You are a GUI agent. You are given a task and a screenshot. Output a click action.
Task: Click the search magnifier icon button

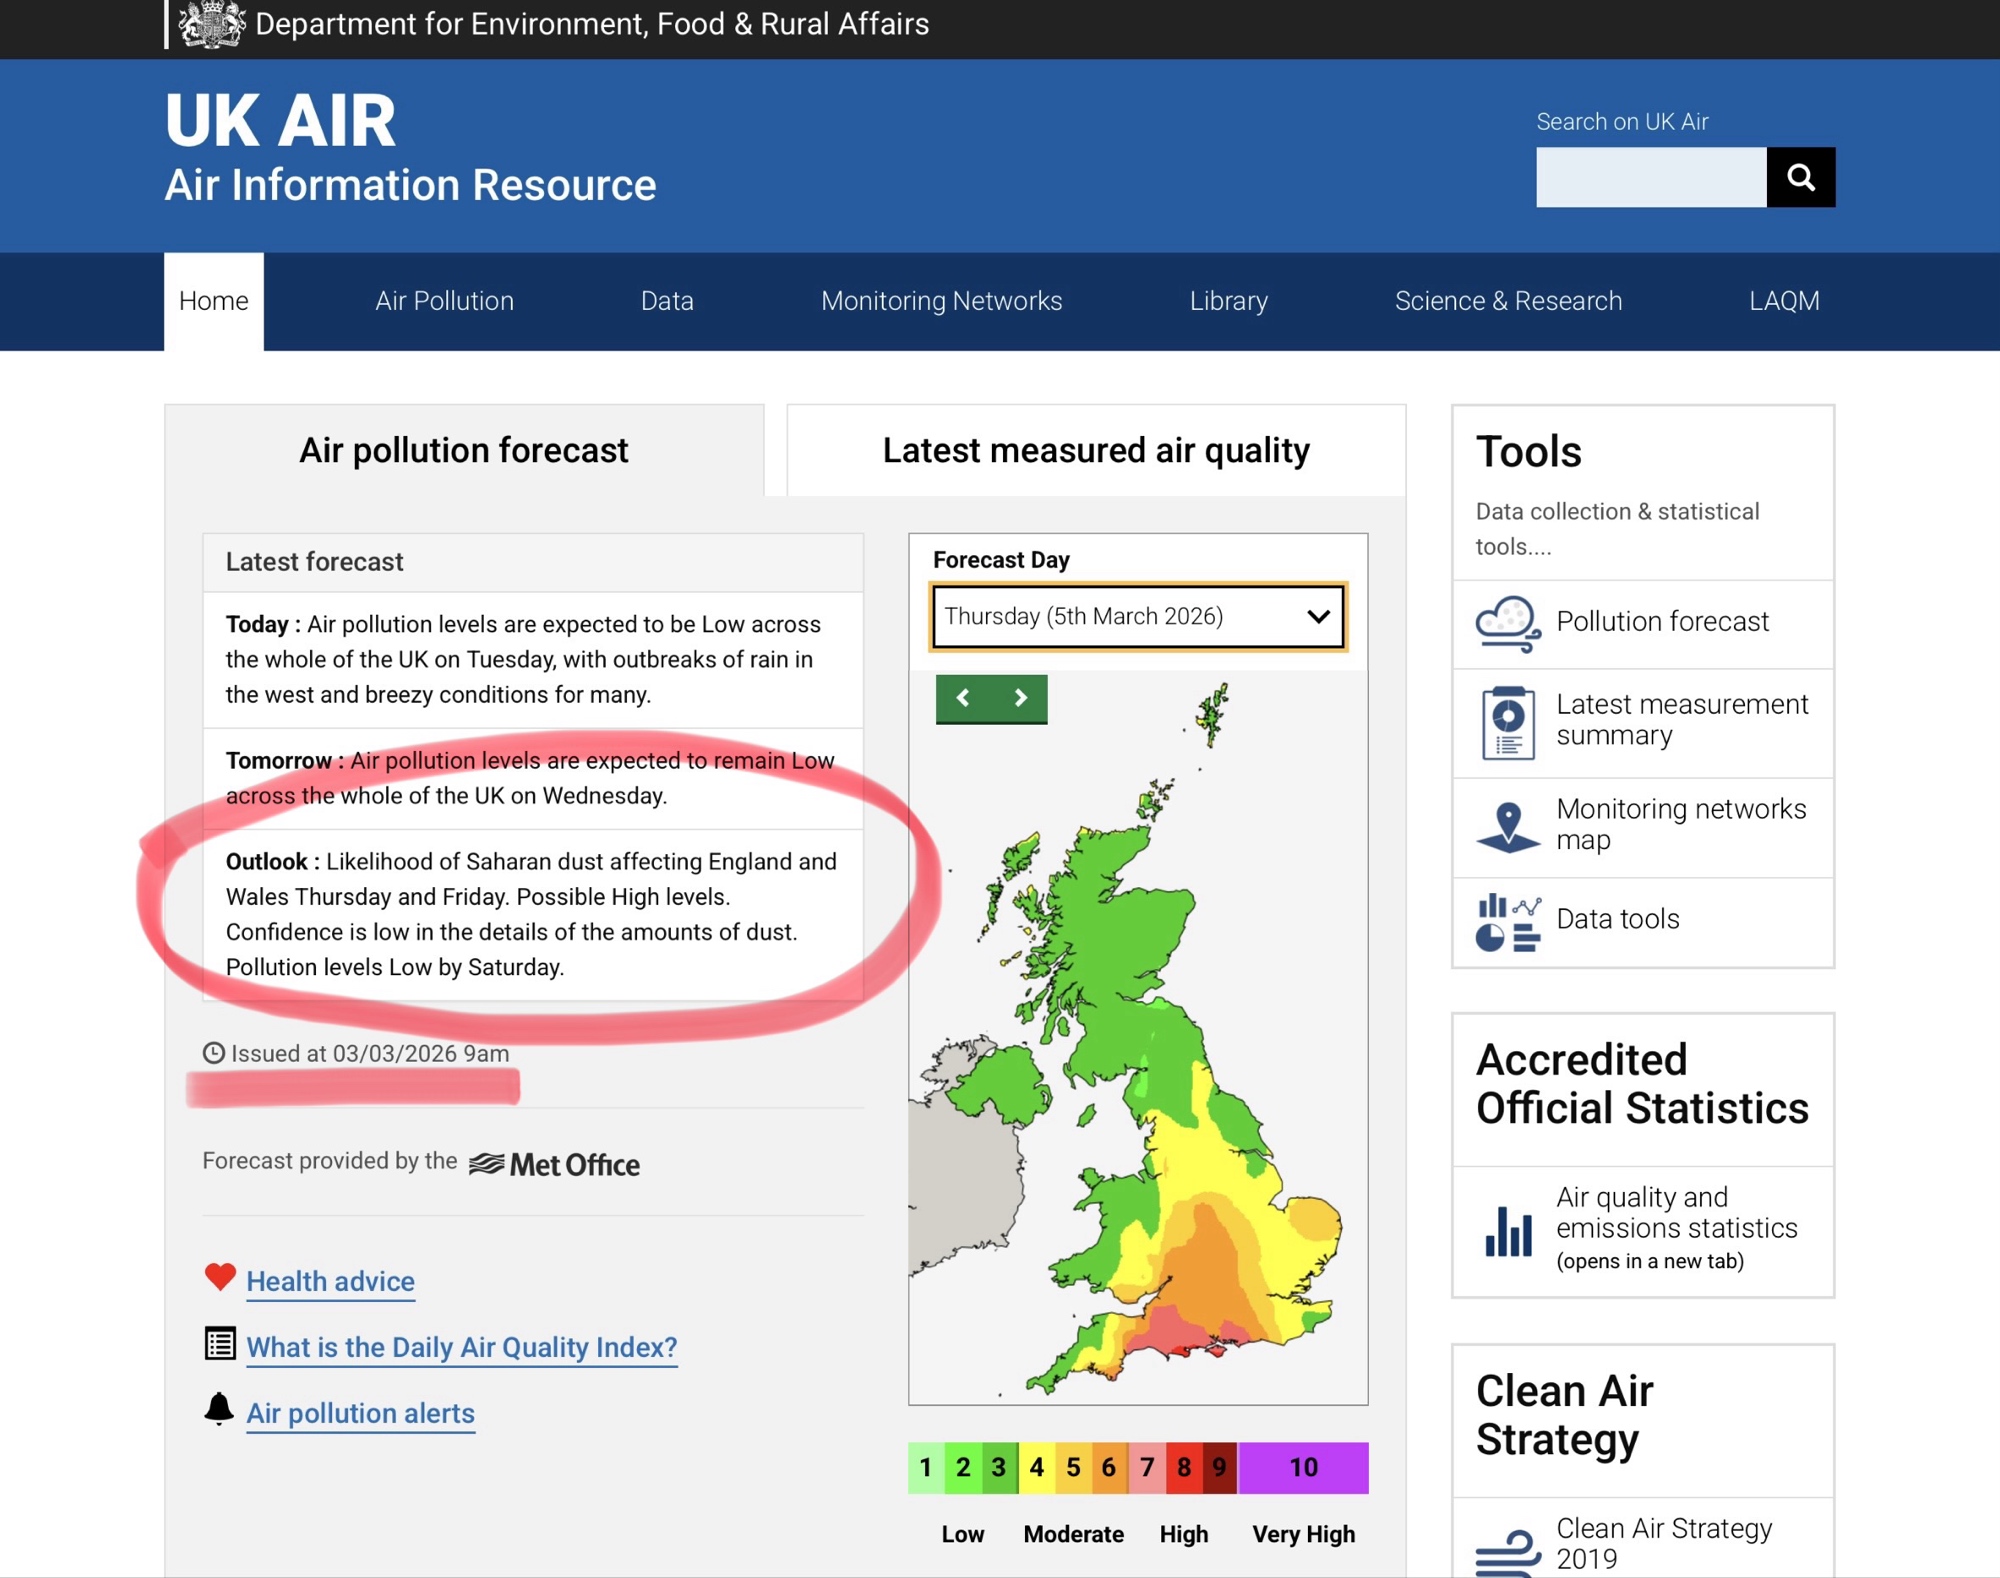(x=1800, y=177)
